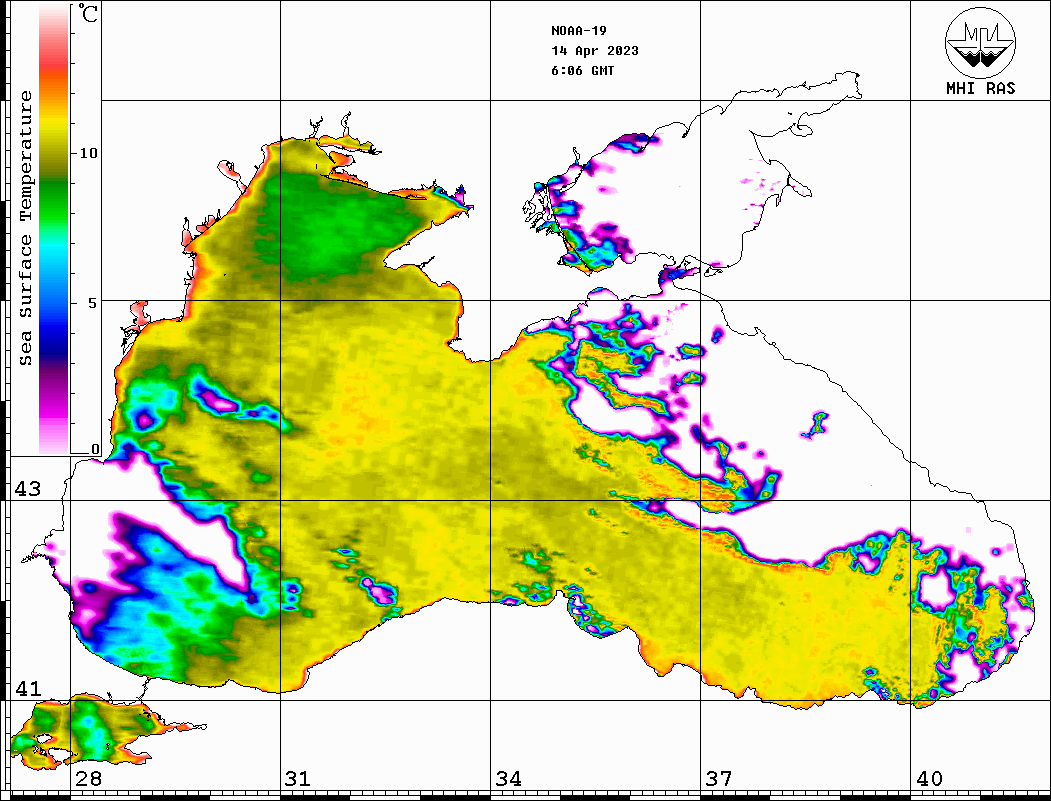
Task: Click the latitude label "41"
Action: click(x=27, y=688)
